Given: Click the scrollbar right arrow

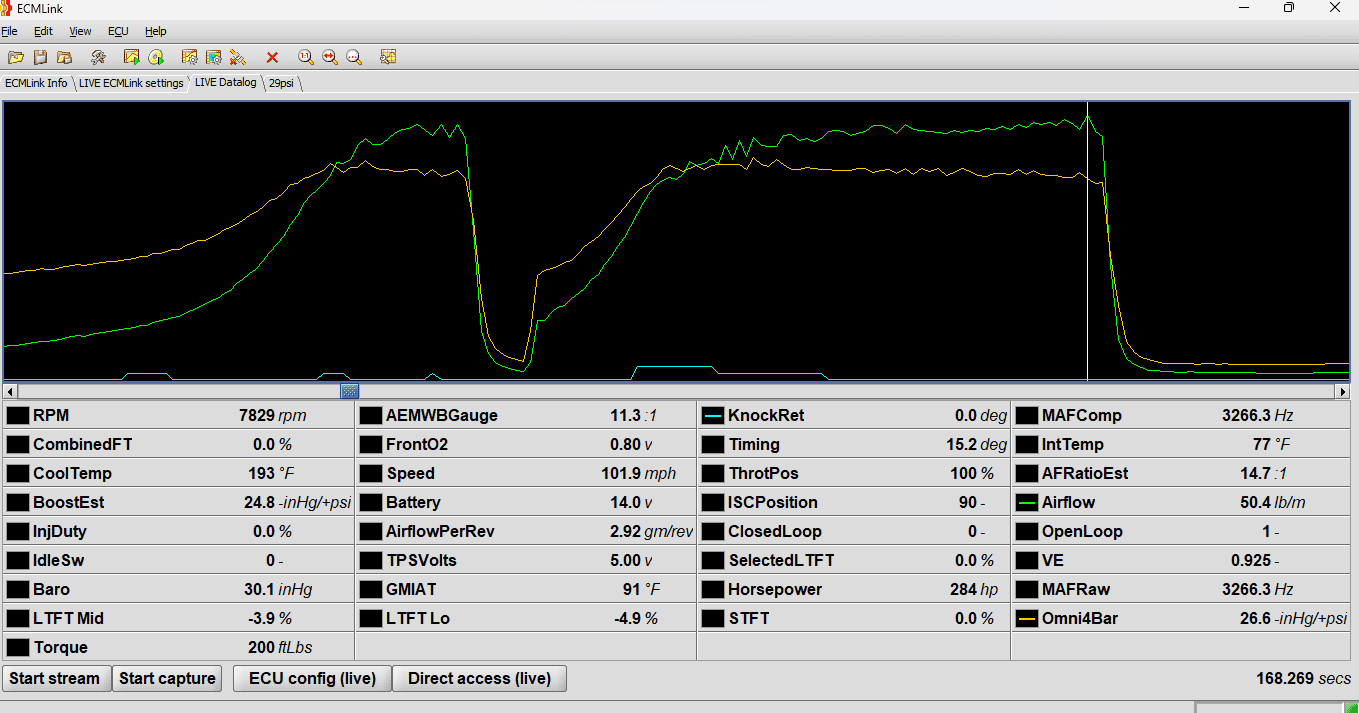Looking at the screenshot, I should [x=1343, y=391].
